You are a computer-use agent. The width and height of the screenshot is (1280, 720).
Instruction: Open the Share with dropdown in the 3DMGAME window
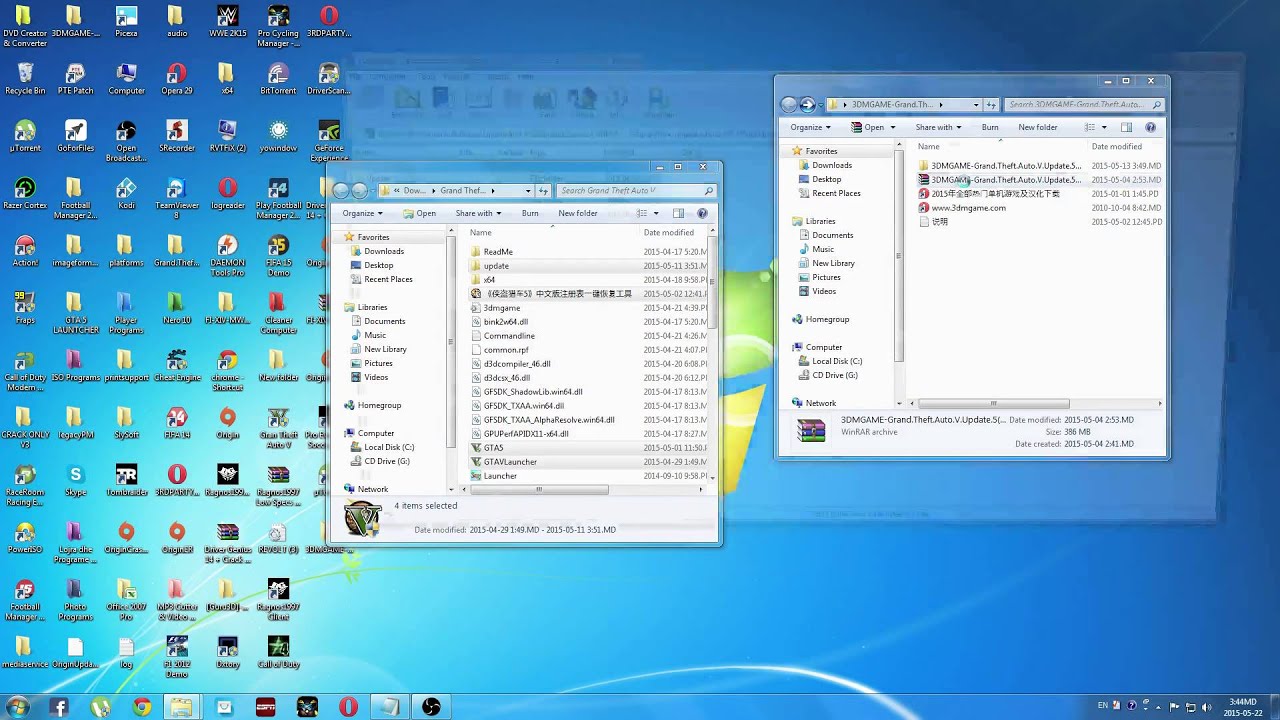(x=938, y=127)
